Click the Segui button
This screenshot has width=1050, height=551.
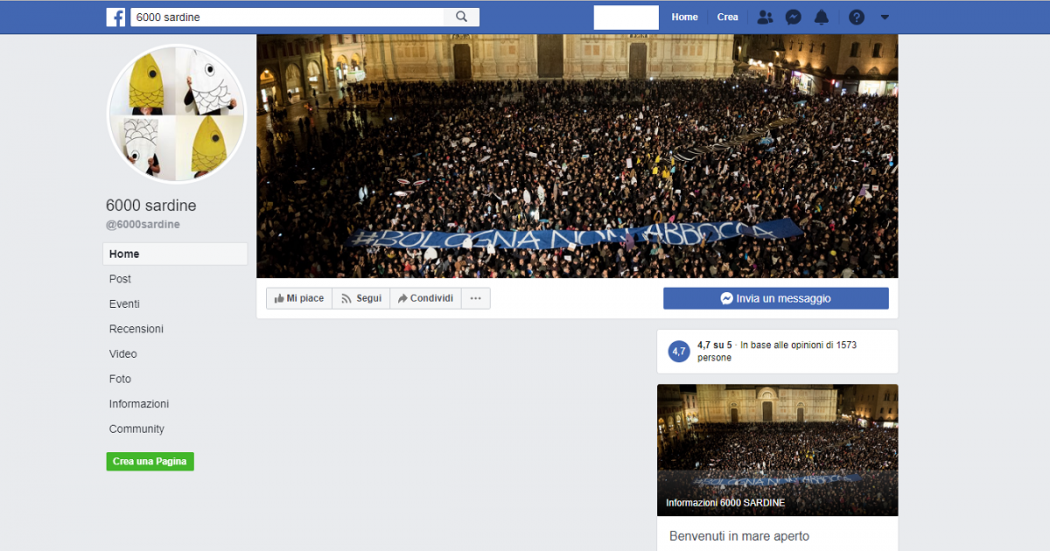coord(361,299)
